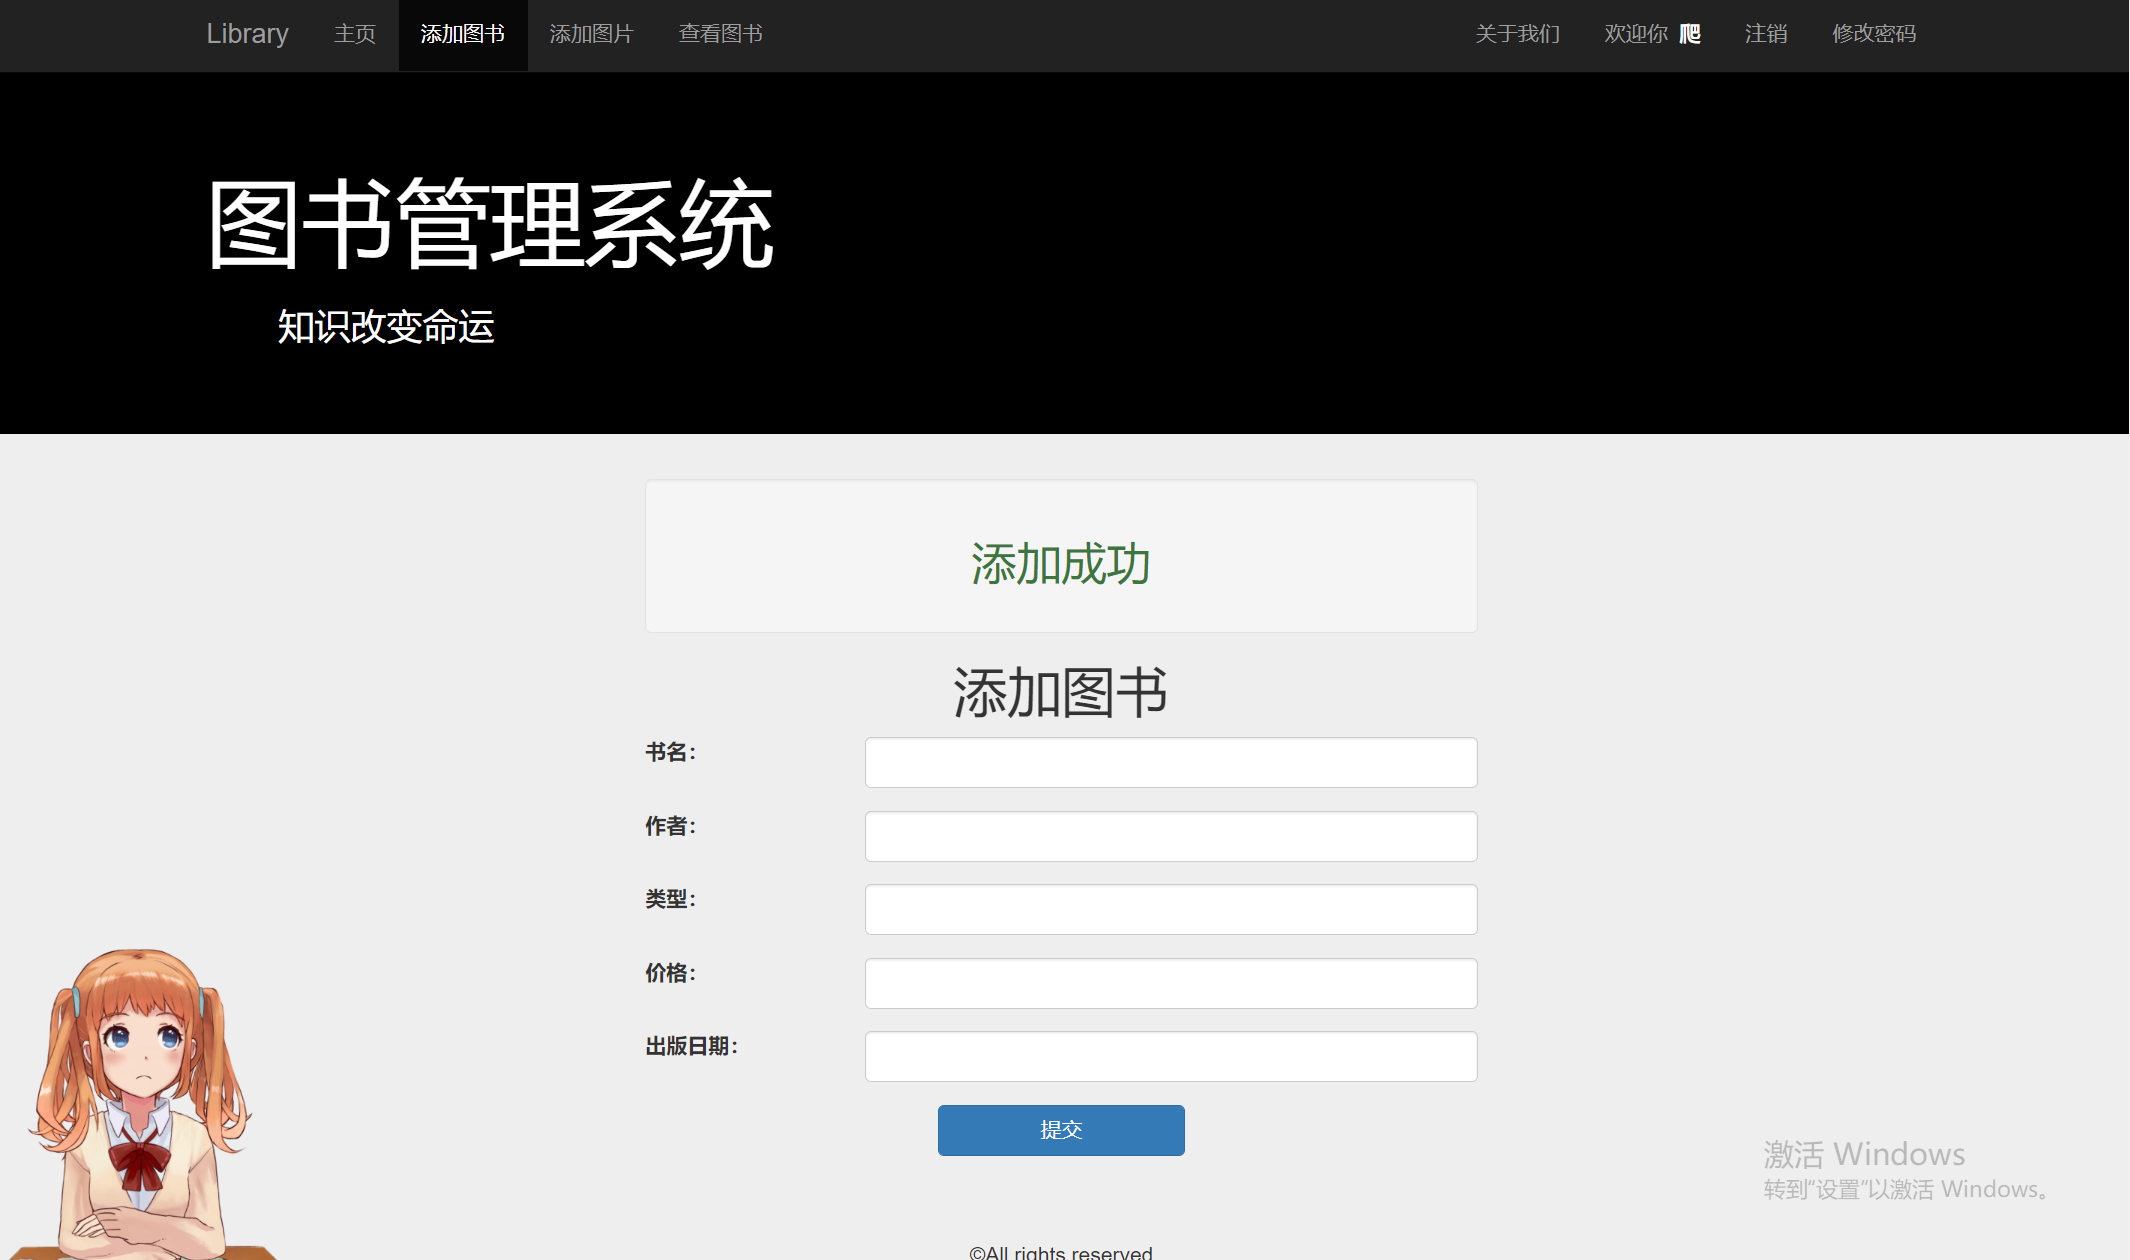Viewport: 2130px width, 1260px height.
Task: Open the 修改密码 page
Action: click(x=1873, y=34)
